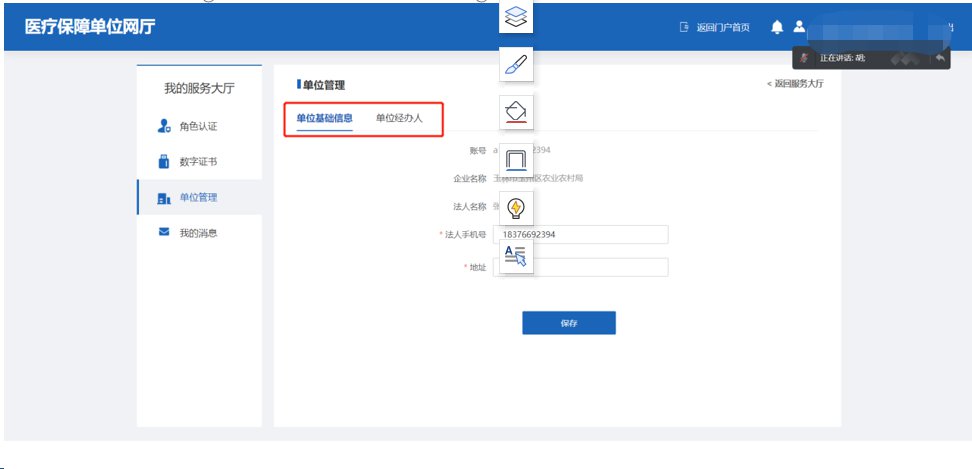This screenshot has width=972, height=469.
Task: Open 我的消息 in the sidebar
Action: 197,233
